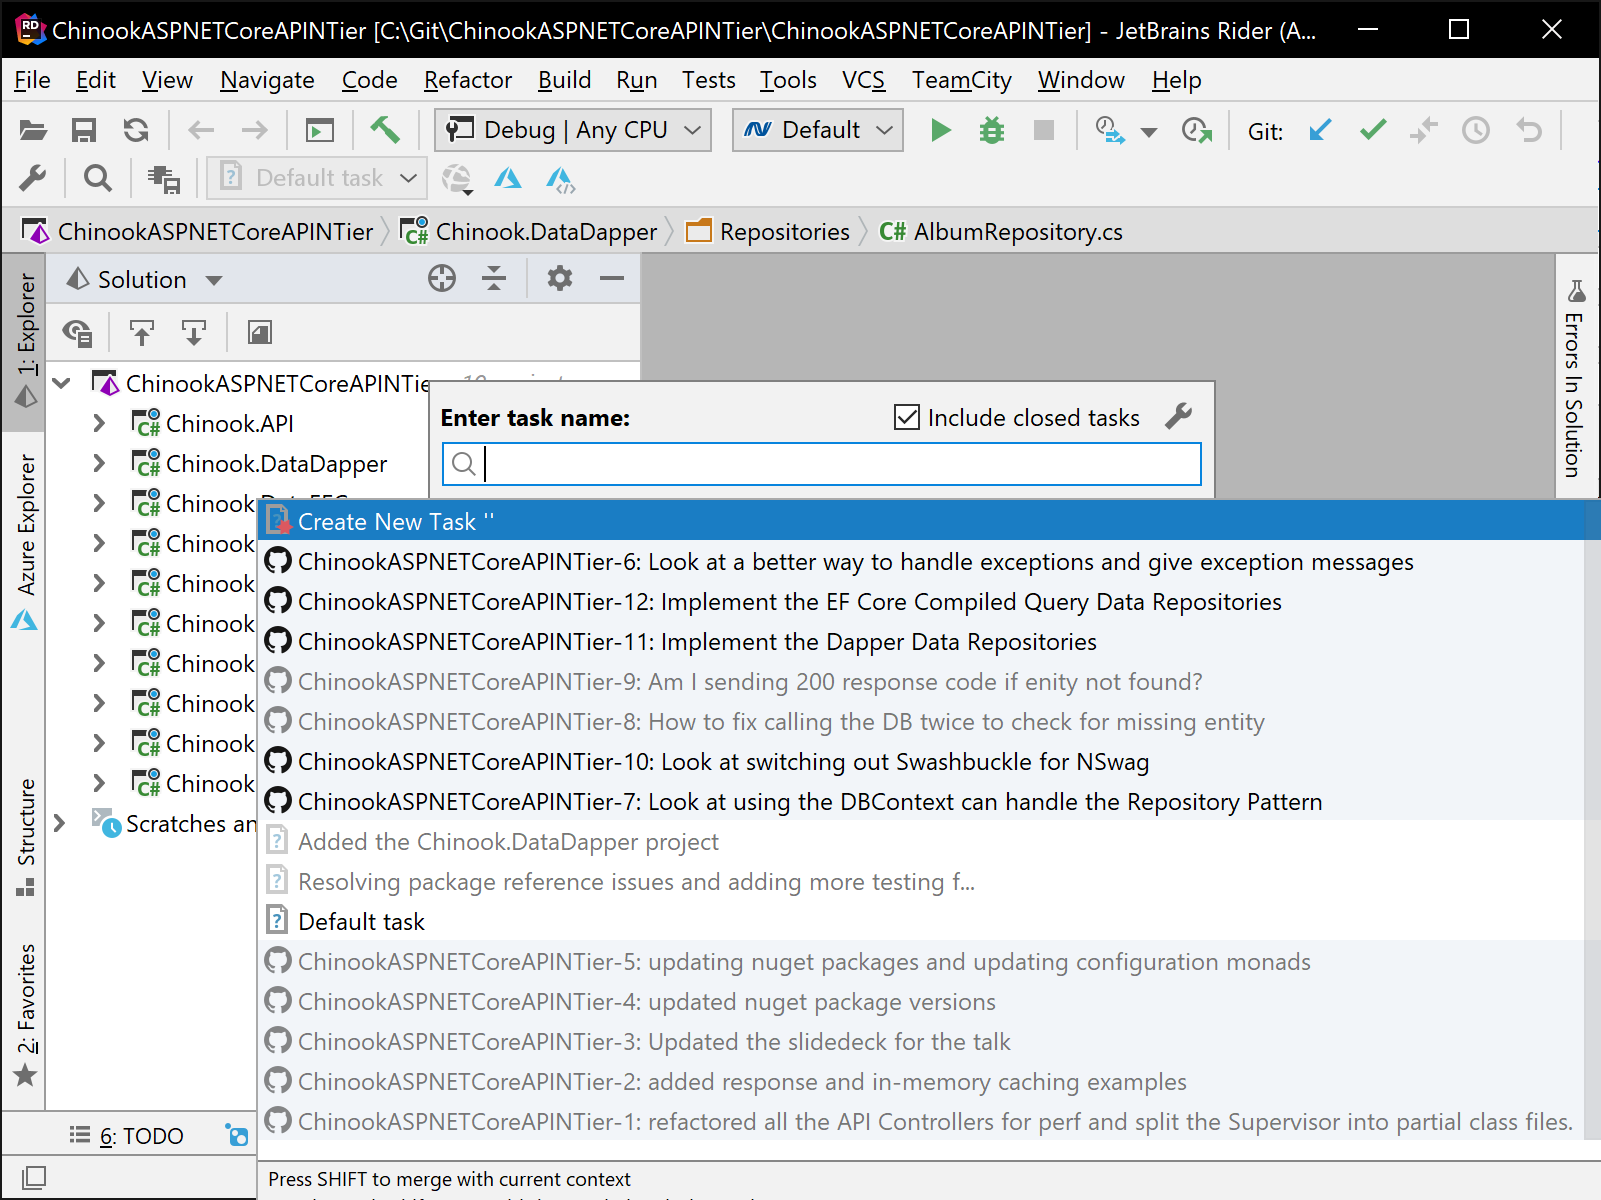The width and height of the screenshot is (1601, 1200).
Task: Click the Synchronize refresh icon
Action: tap(136, 130)
